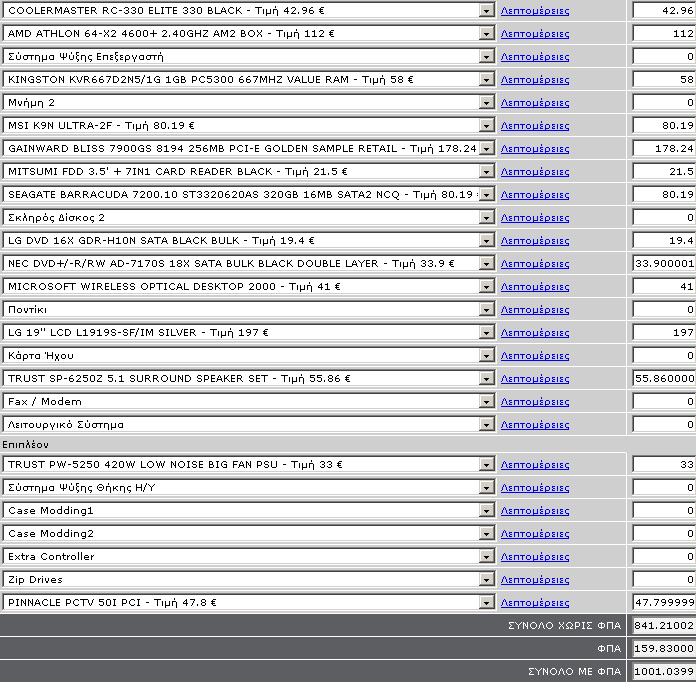
Task: Expand the Case Modding2 dropdown
Action: pos(249,534)
